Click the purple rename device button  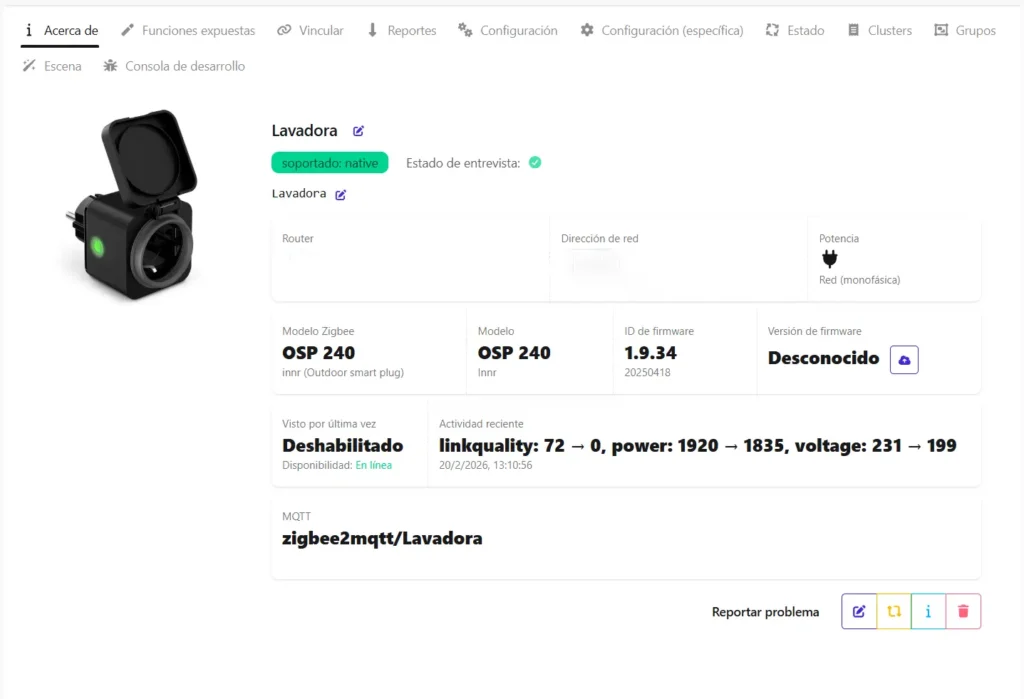[x=859, y=612]
